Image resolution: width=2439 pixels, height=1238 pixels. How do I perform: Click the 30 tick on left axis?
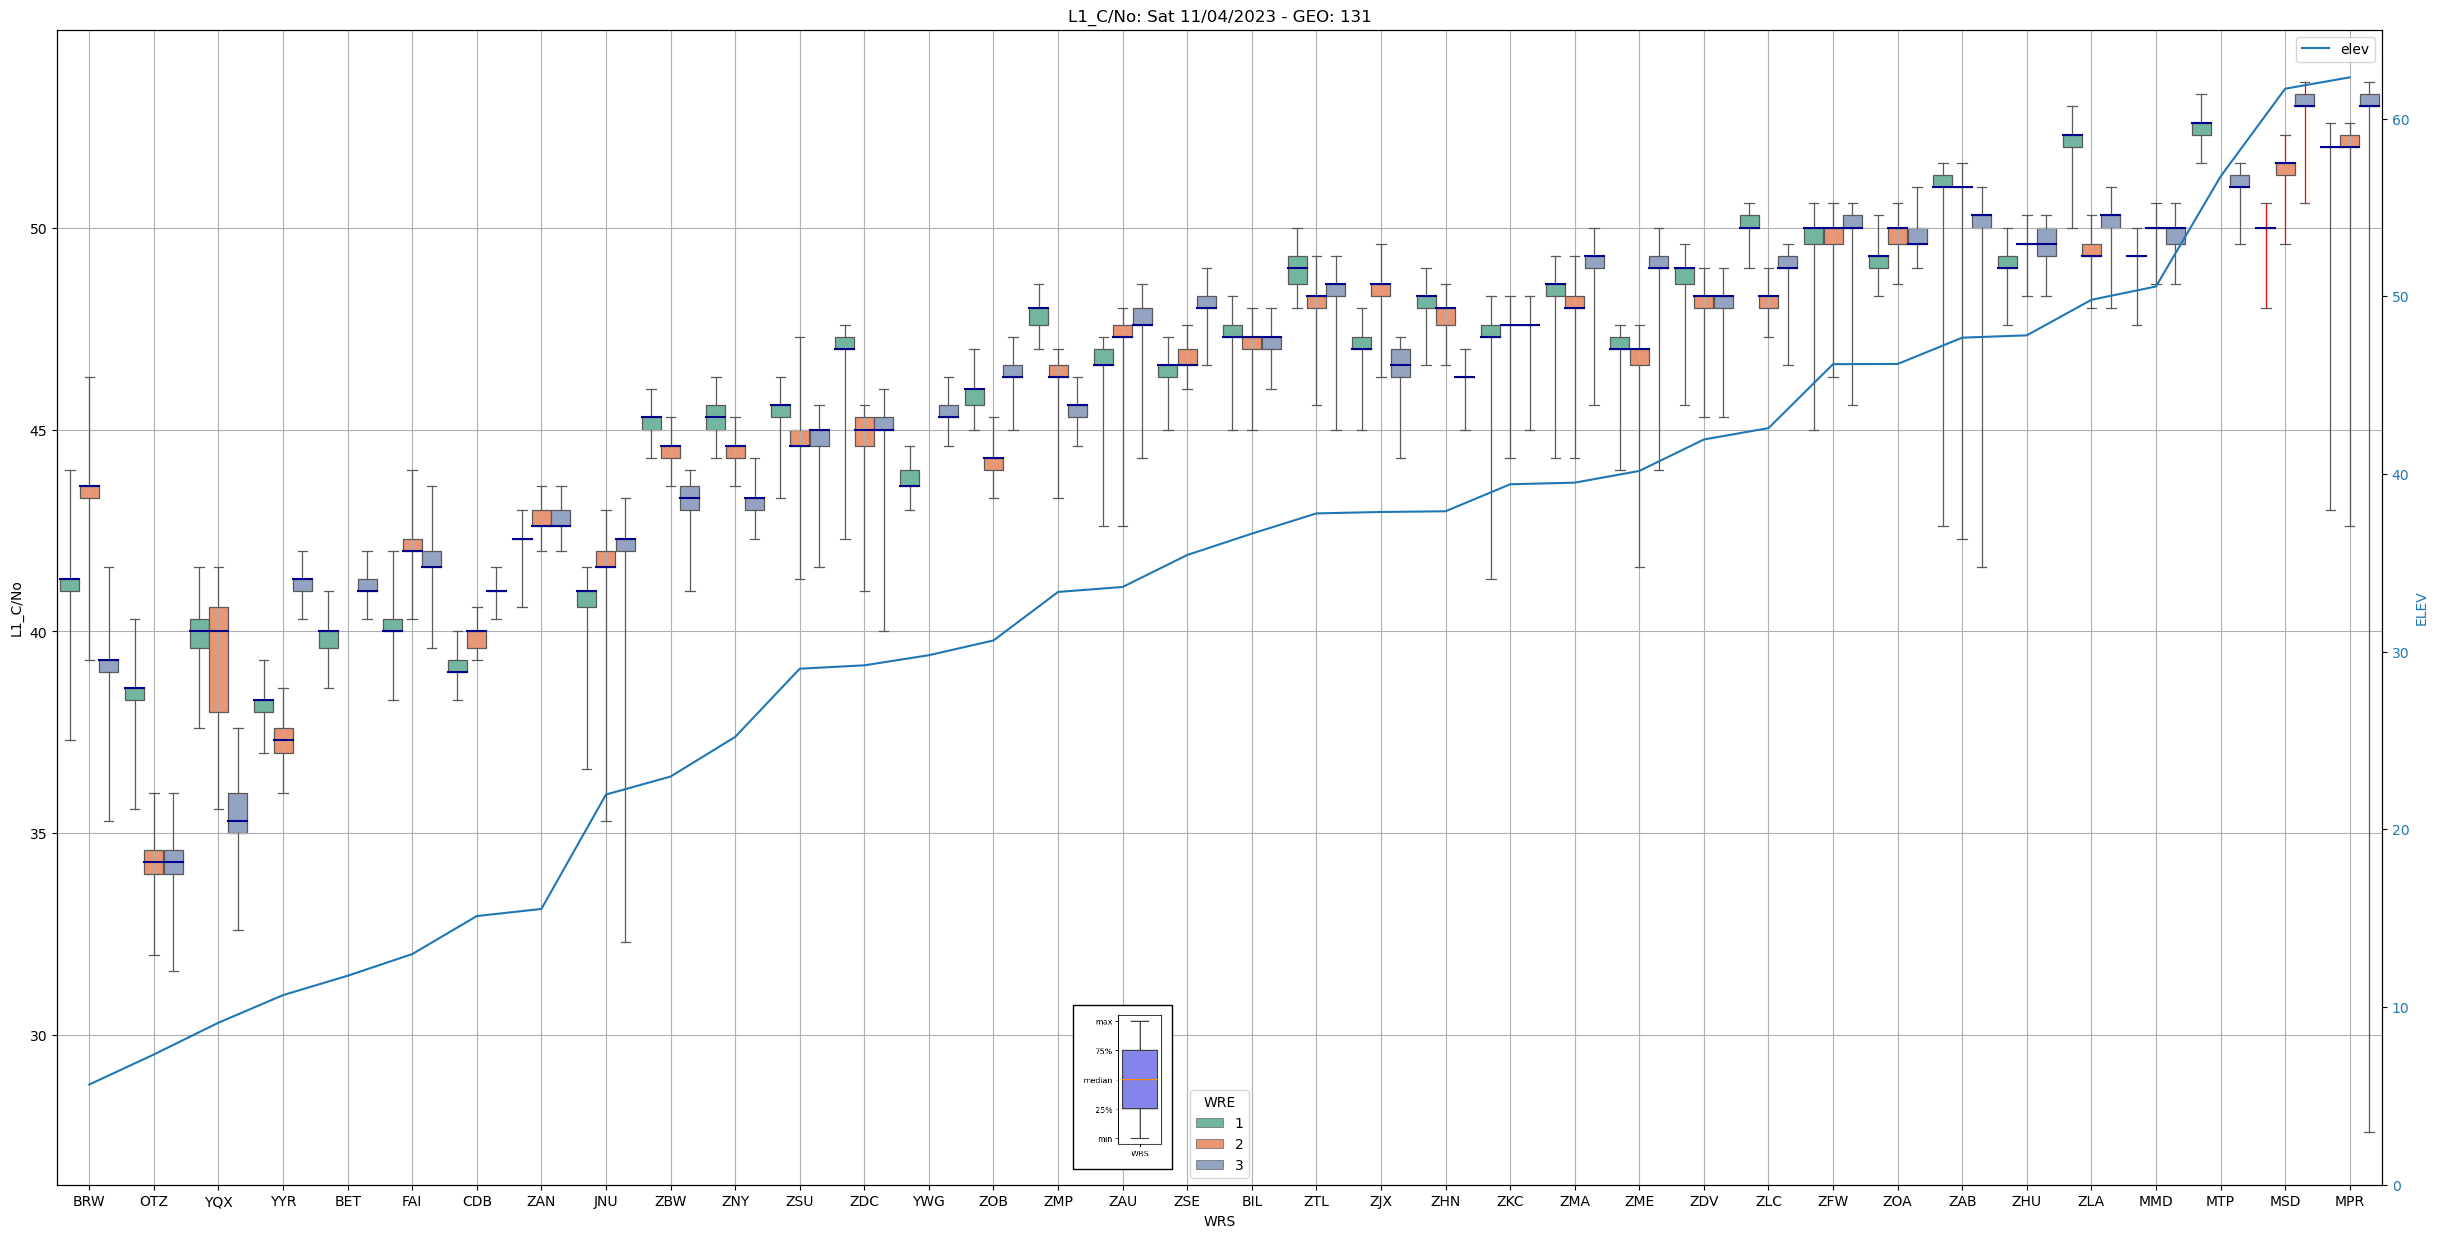point(40,1035)
